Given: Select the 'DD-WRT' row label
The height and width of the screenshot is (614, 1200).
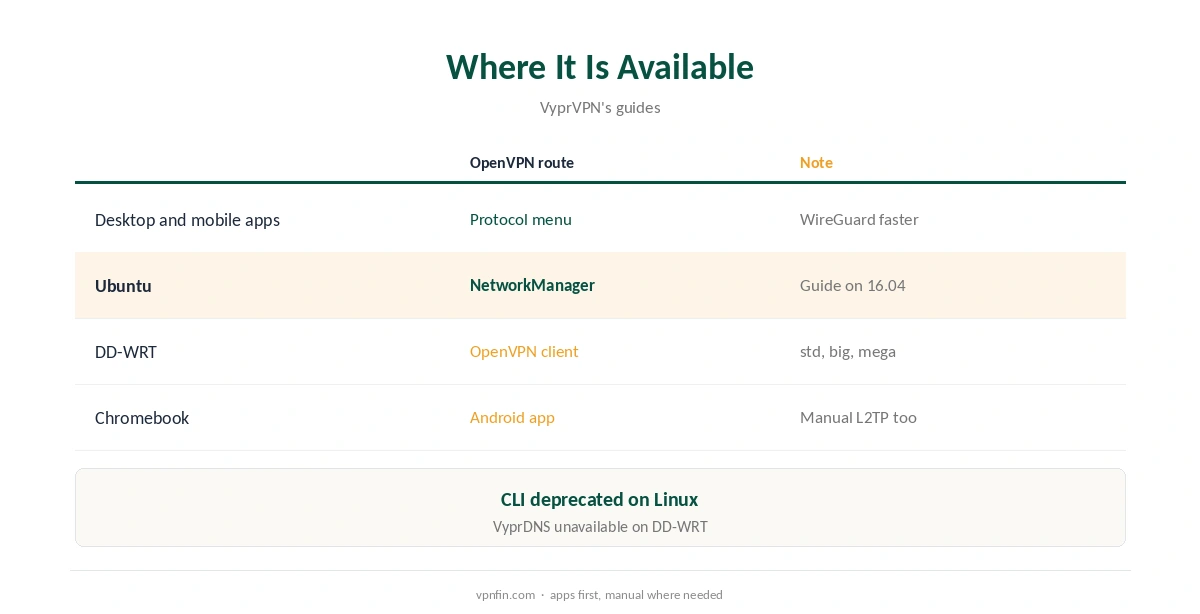Looking at the screenshot, I should point(126,352).
